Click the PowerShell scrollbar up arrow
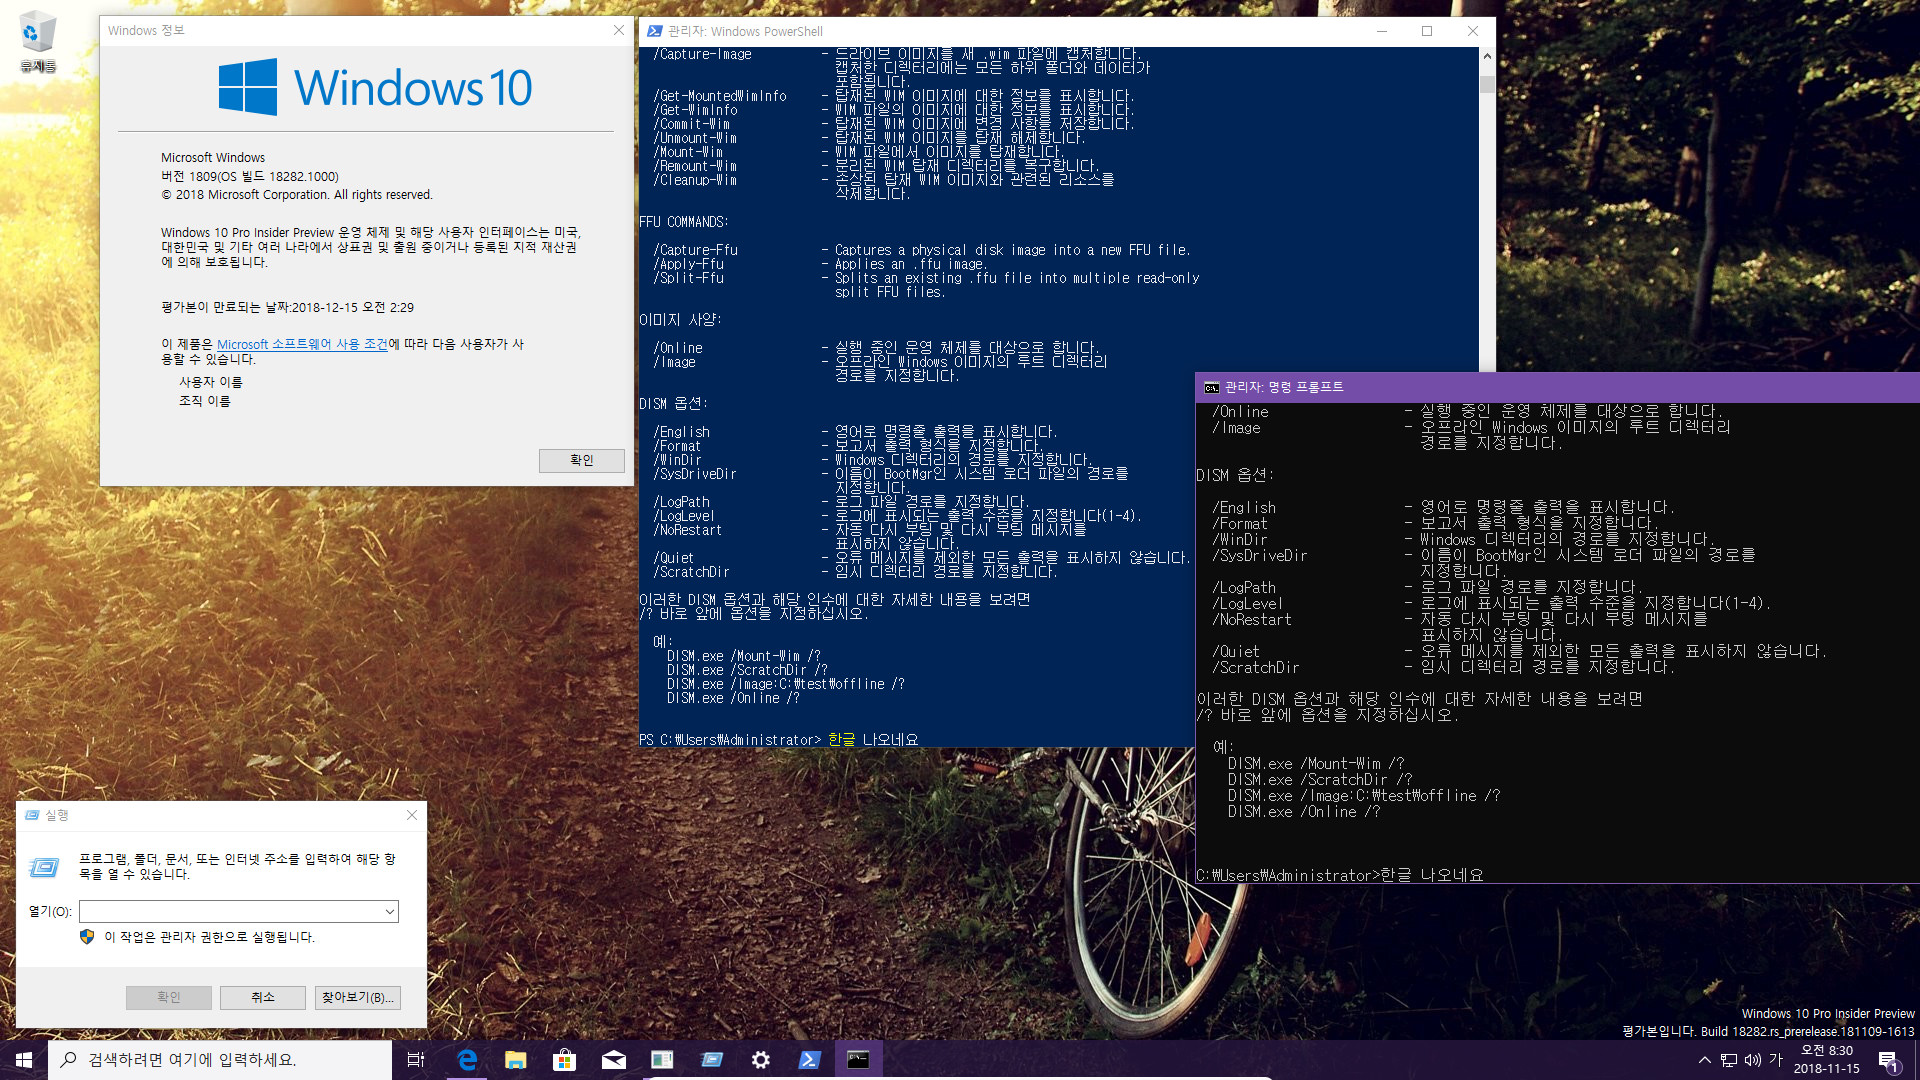Viewport: 1920px width, 1080px height. 1487,56
